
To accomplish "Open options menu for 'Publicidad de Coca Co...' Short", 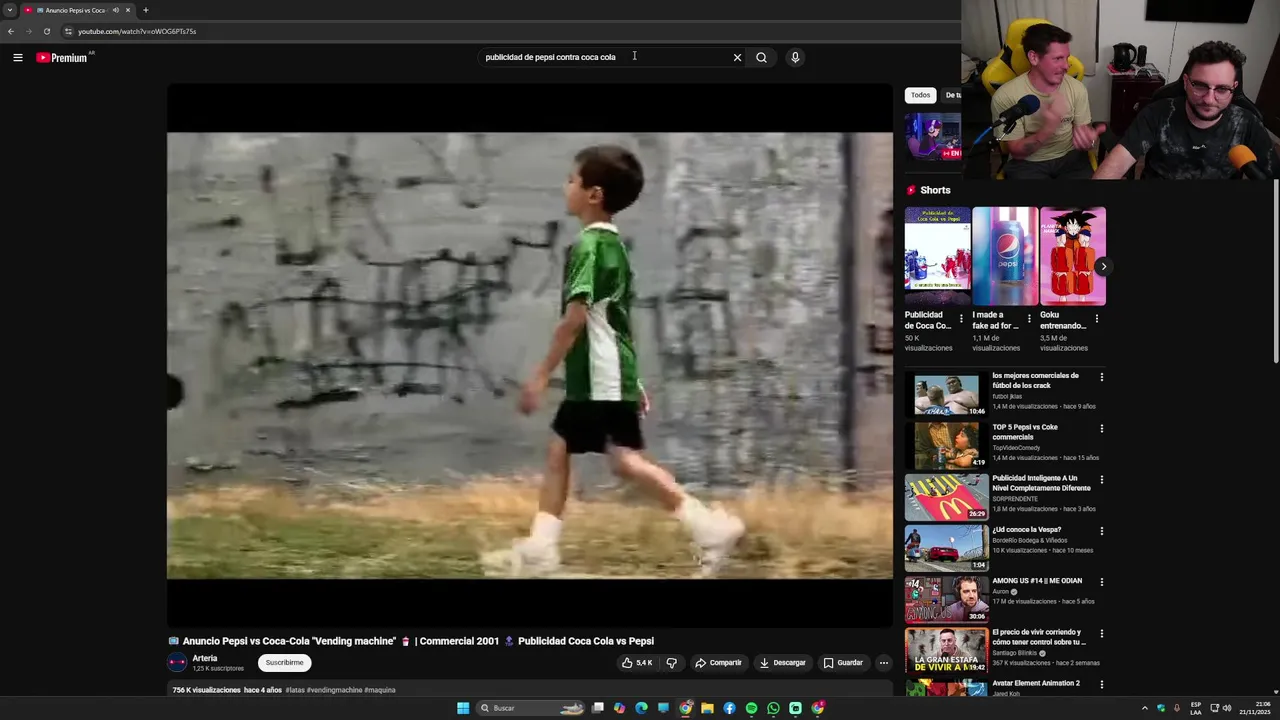I will 962,319.
